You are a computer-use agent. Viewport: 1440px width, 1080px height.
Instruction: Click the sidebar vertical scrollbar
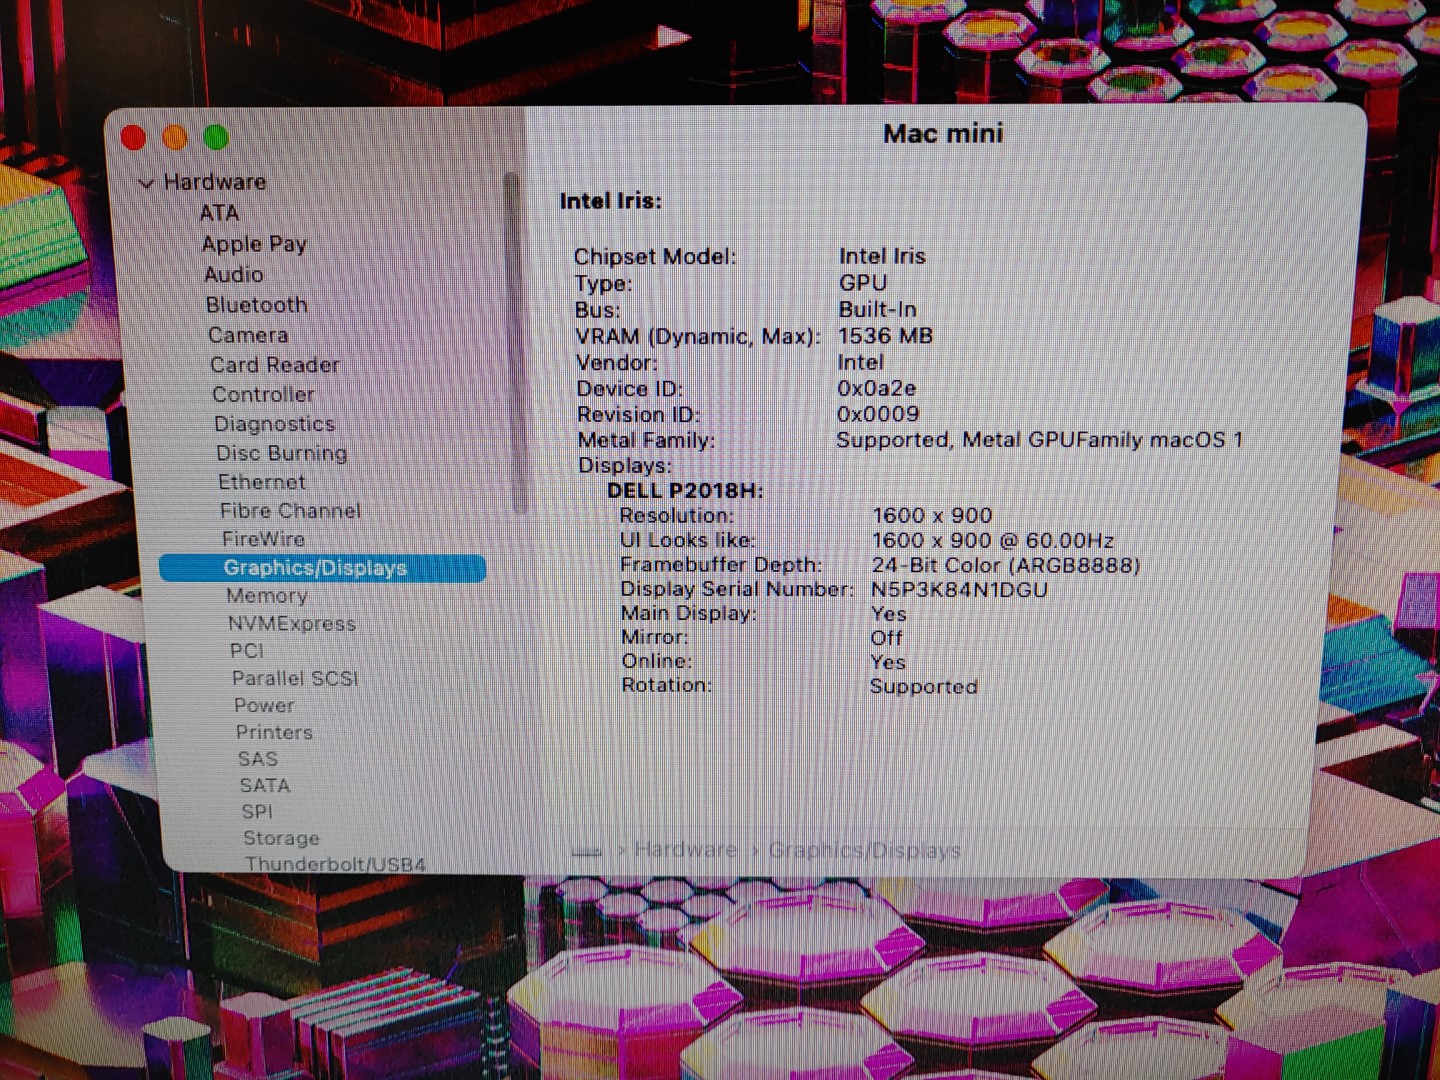point(513,343)
